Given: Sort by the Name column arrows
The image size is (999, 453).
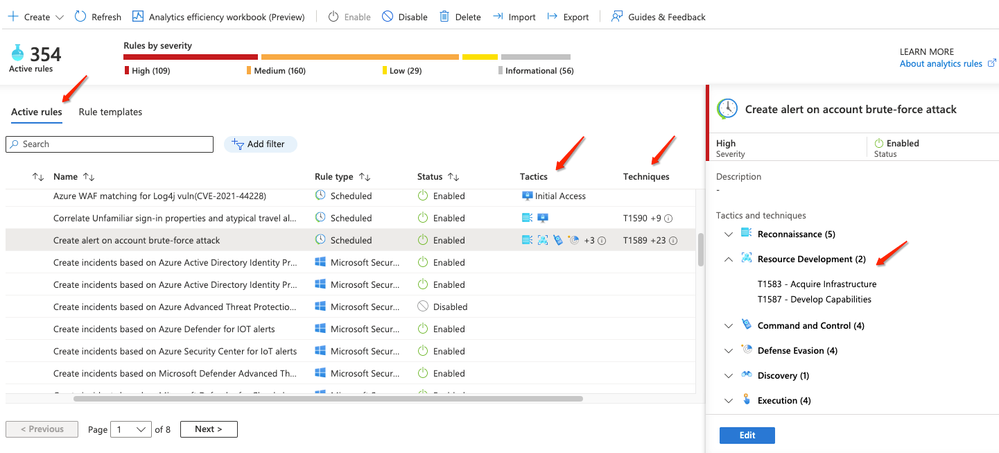Looking at the screenshot, I should click(x=89, y=176).
